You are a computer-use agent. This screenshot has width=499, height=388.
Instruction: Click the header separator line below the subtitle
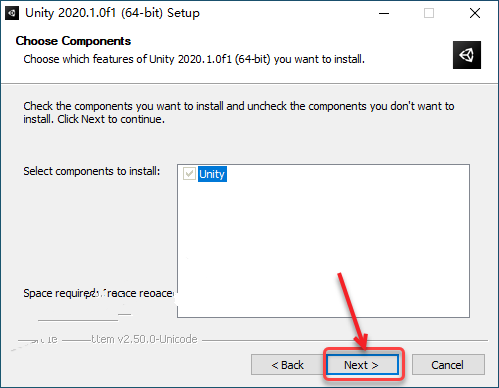[x=249, y=83]
